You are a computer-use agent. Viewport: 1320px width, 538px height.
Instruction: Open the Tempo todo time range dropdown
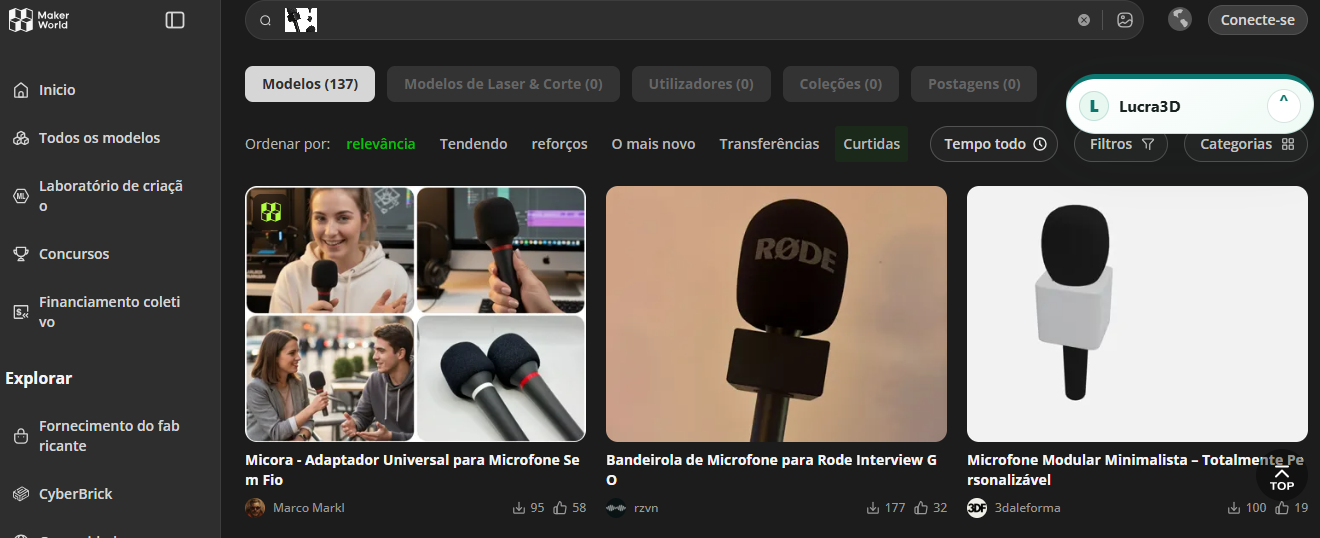[x=994, y=144]
